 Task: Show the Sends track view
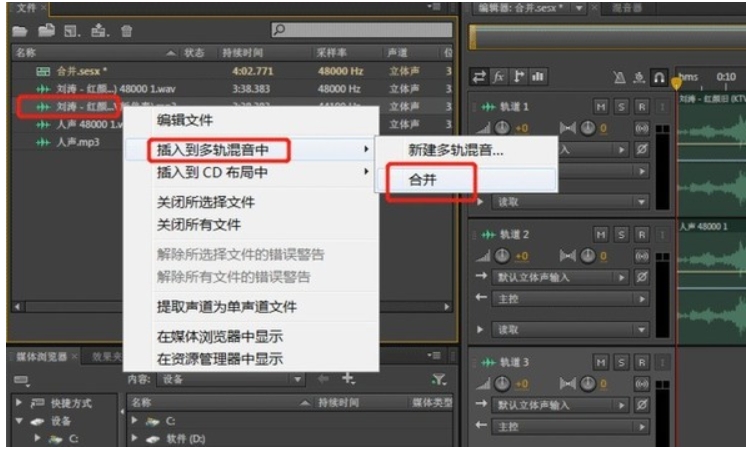click(x=519, y=77)
